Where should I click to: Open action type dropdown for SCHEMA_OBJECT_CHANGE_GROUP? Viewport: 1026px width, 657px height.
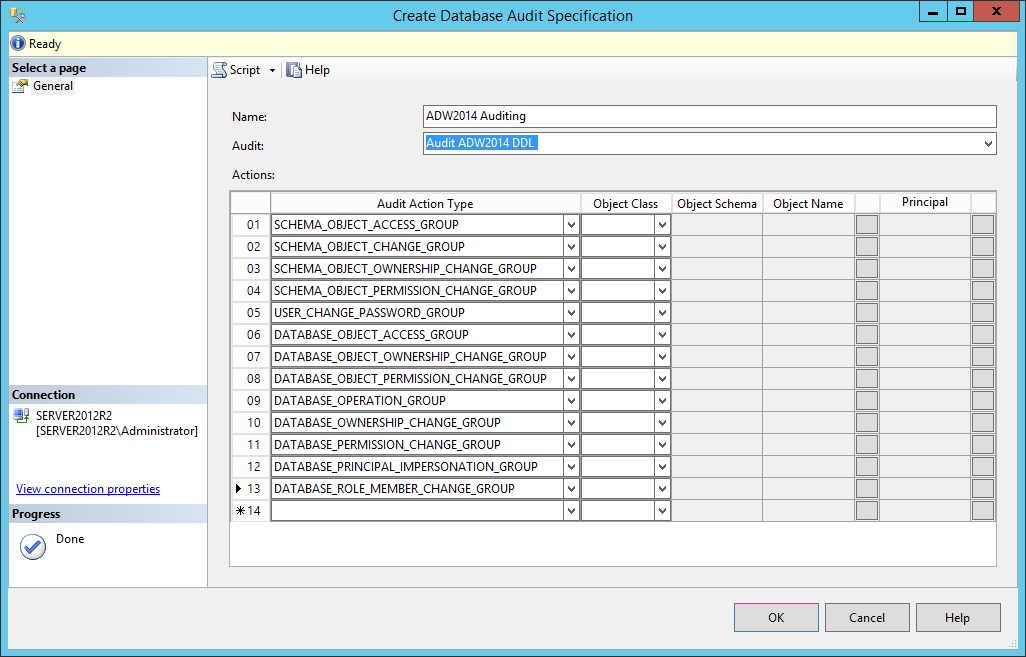coord(571,247)
